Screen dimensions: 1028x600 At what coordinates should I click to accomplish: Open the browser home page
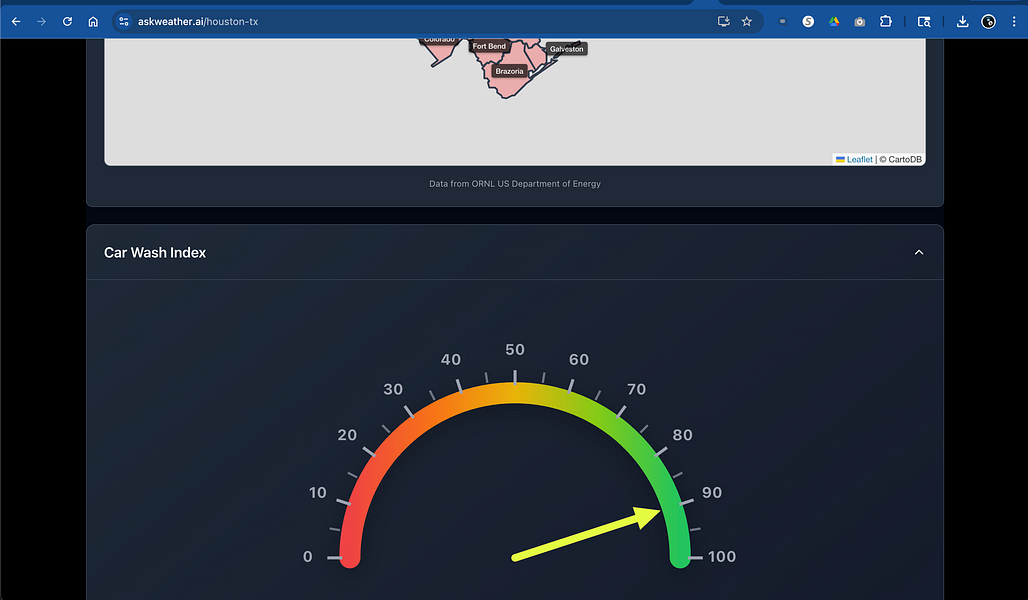pos(93,22)
